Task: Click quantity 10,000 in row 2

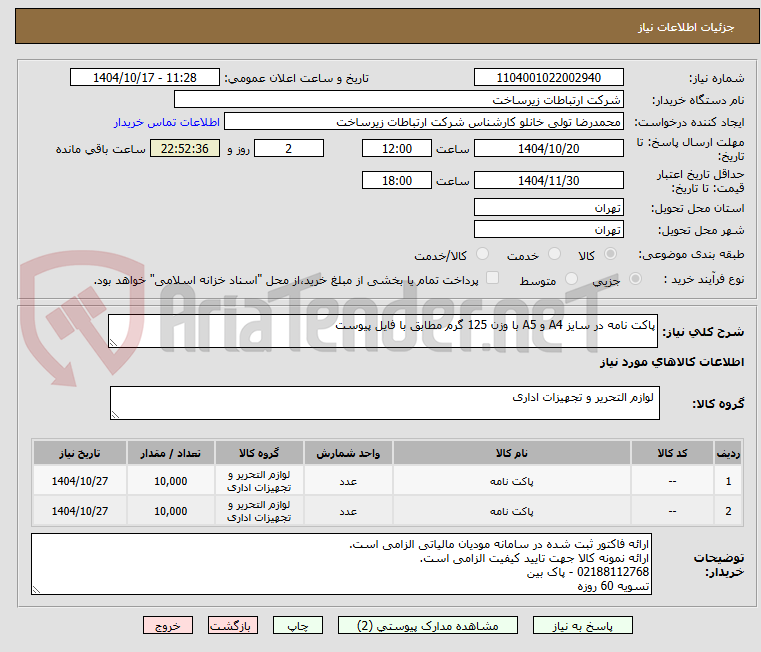Action: coord(170,511)
